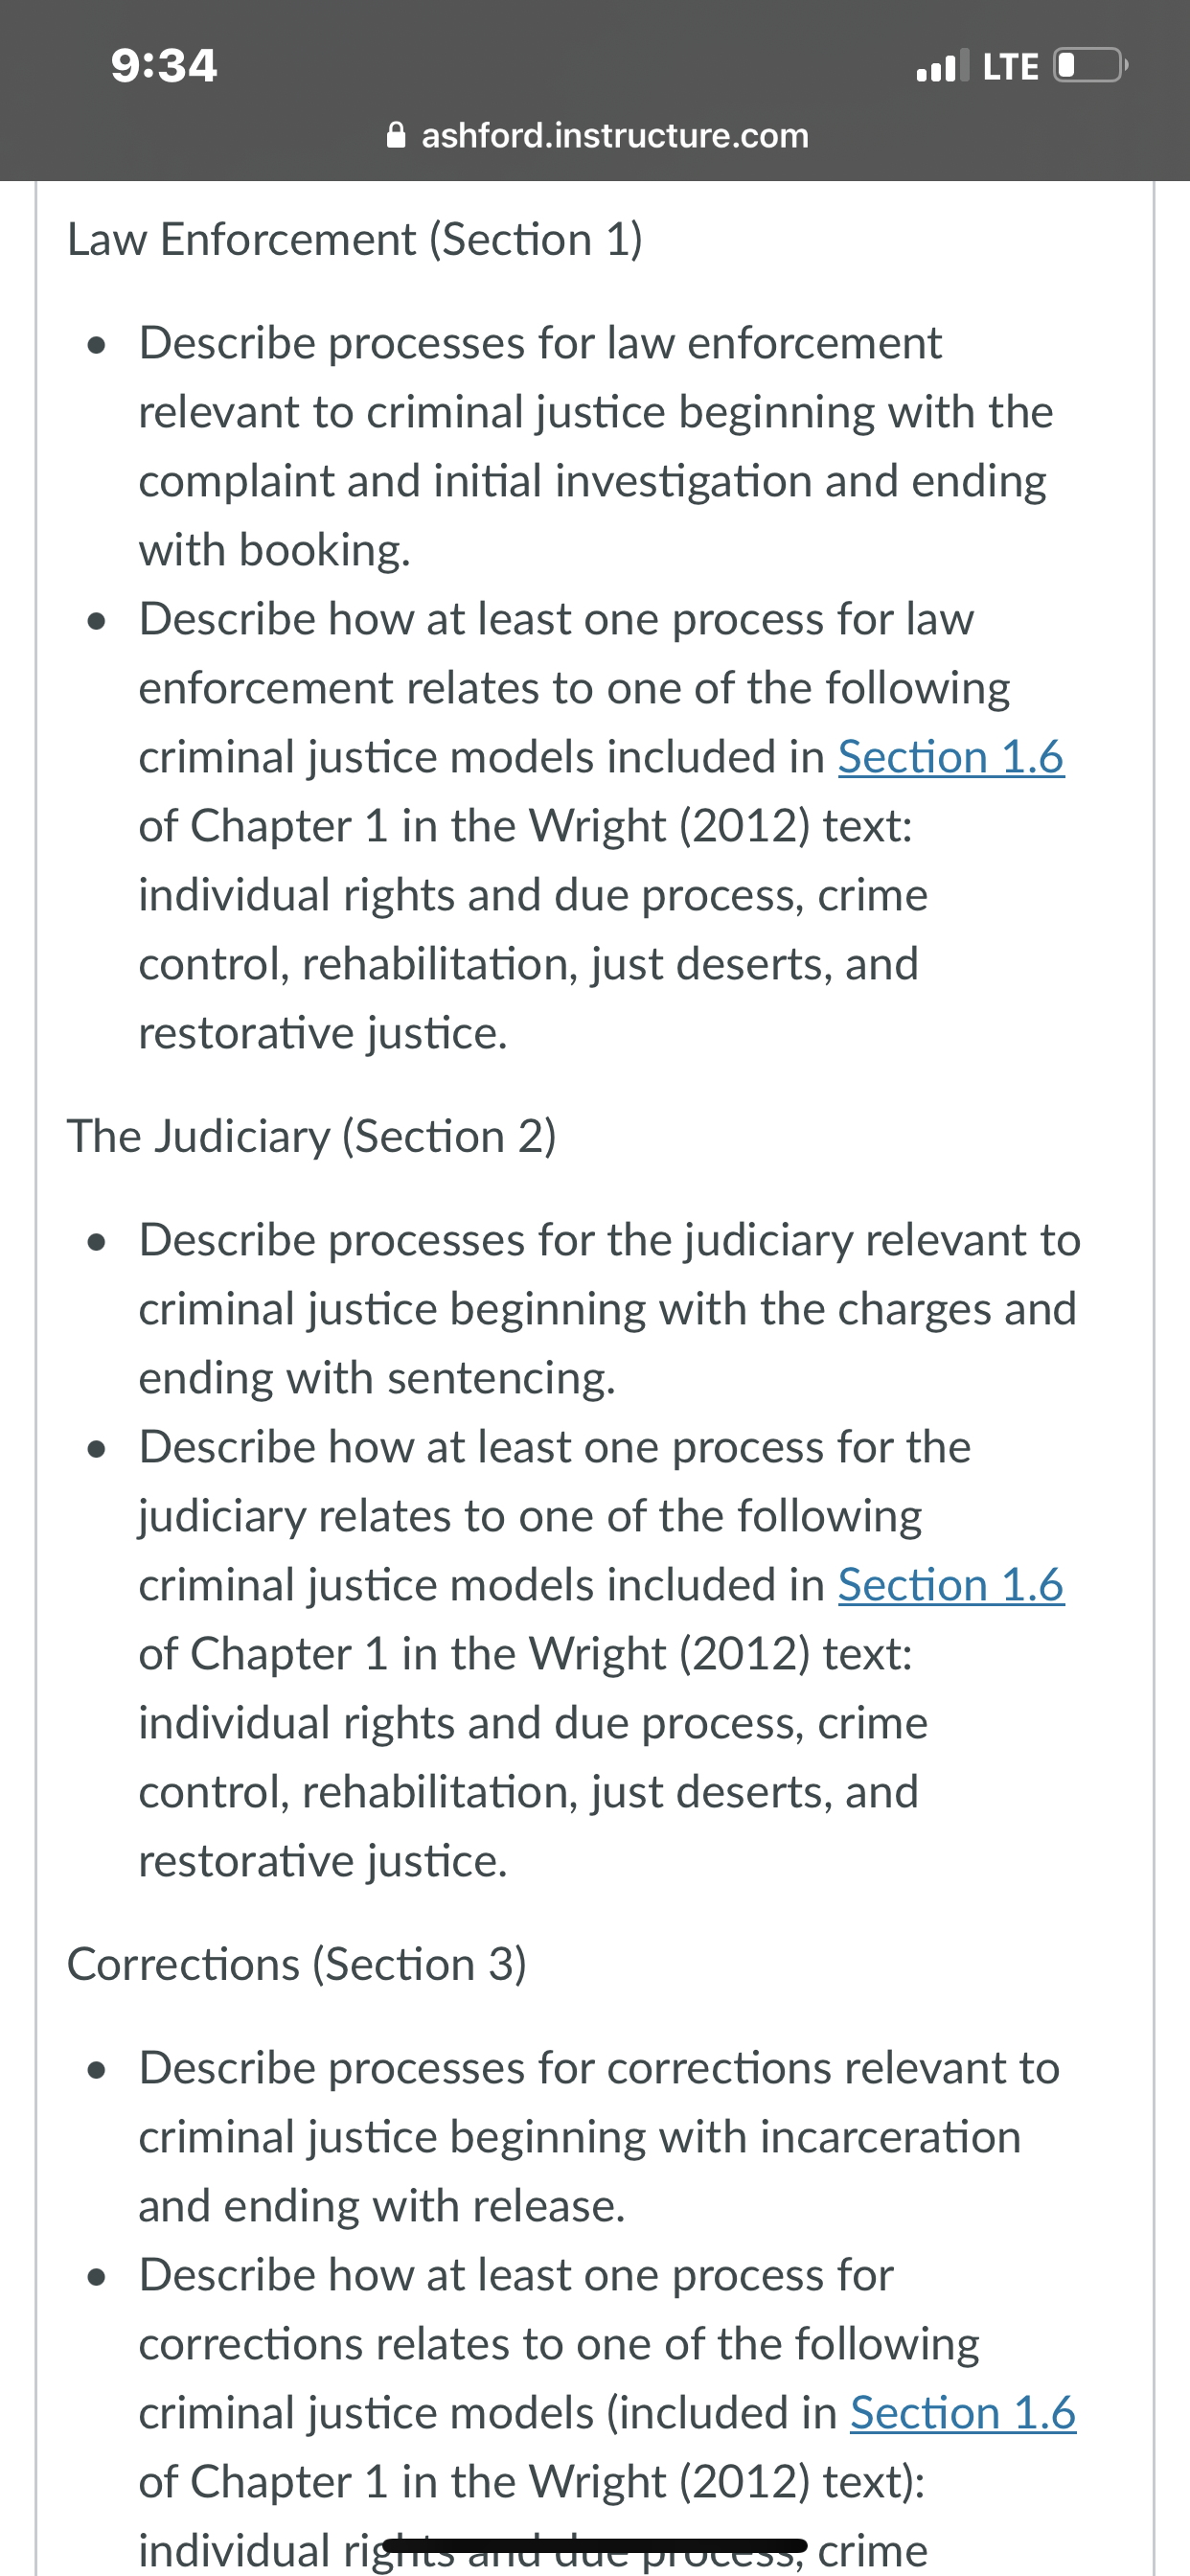
Task: Tap the battery icon in status bar
Action: click(1091, 66)
